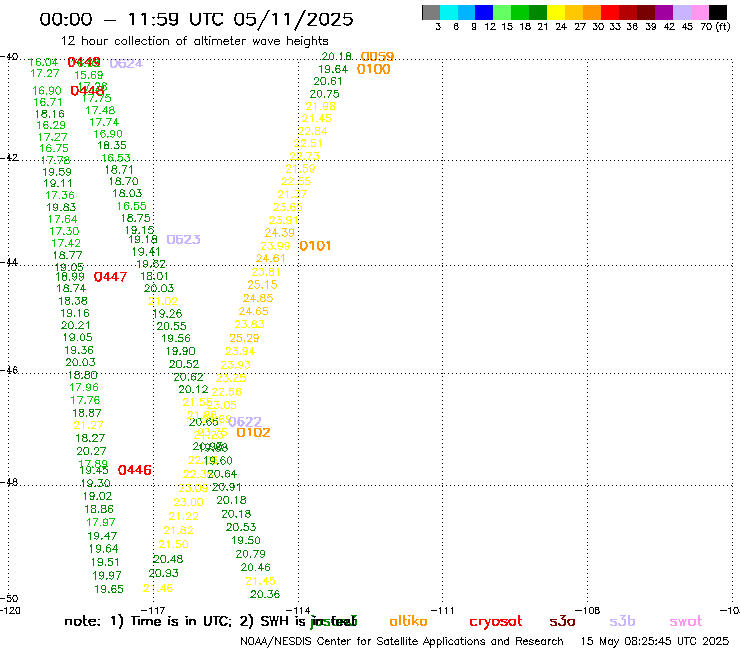Click the 0102 altika time marker

point(253,432)
